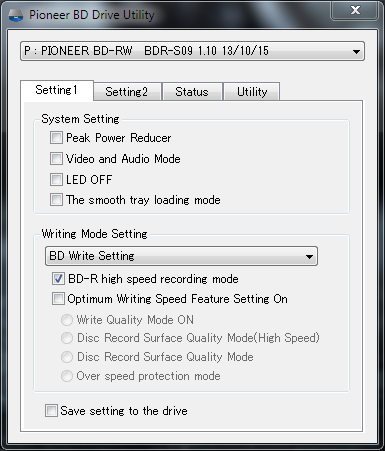Screen dimensions: 385x451
Task: Tick the Video and Audio Mode checkbox
Action: tap(56, 158)
